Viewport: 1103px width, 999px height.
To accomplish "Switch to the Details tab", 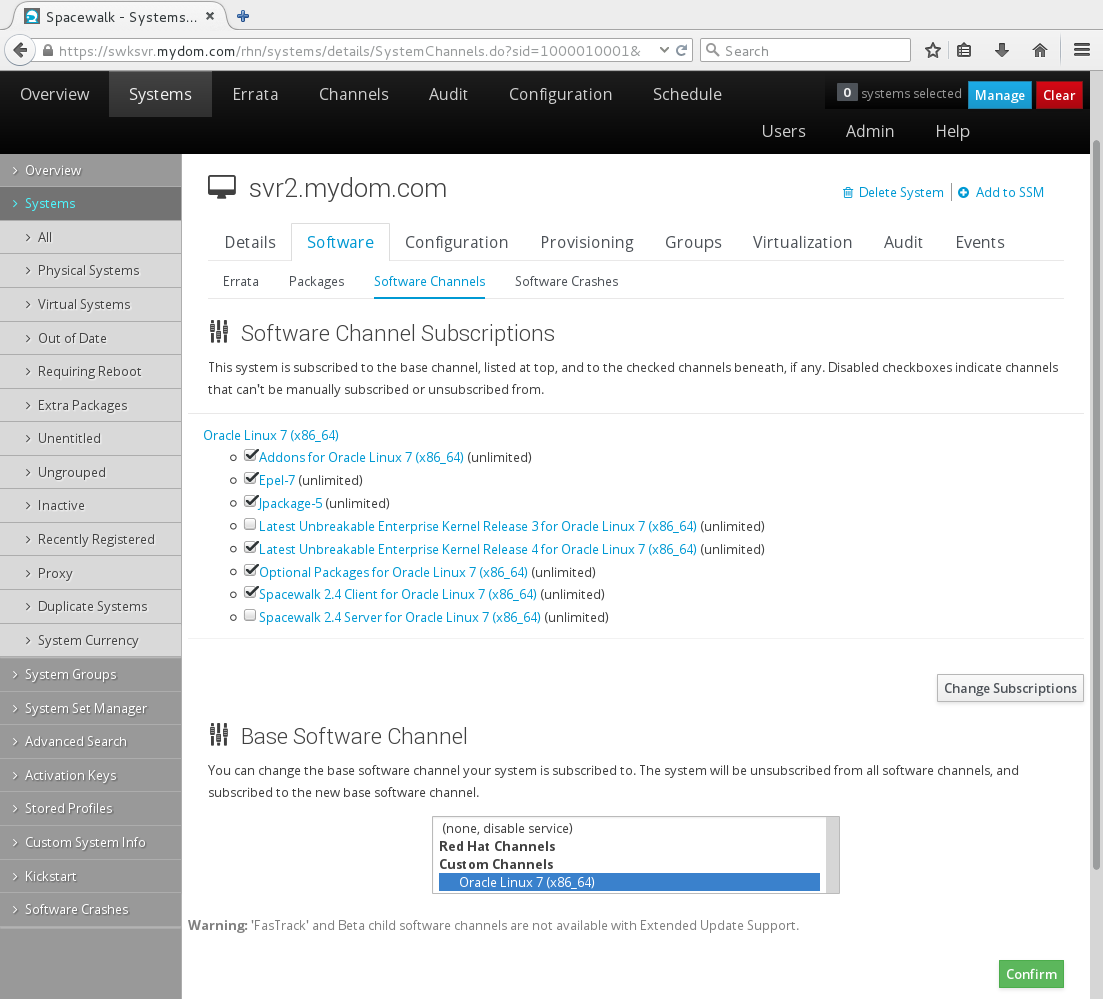I will click(250, 242).
